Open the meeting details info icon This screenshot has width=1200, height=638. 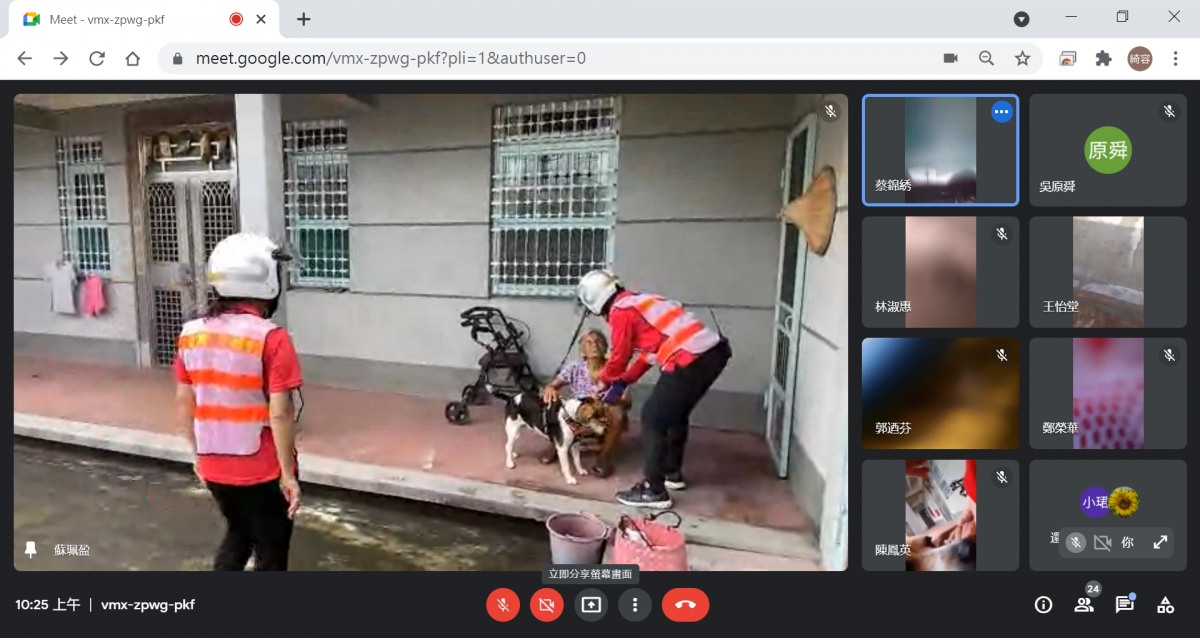pyautogui.click(x=1043, y=604)
